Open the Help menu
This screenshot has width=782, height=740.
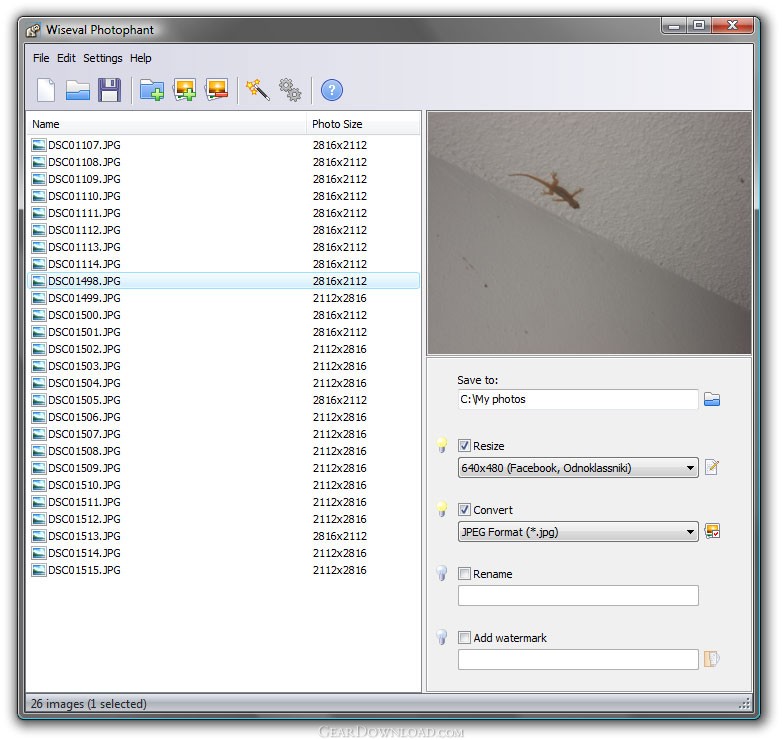[x=141, y=58]
